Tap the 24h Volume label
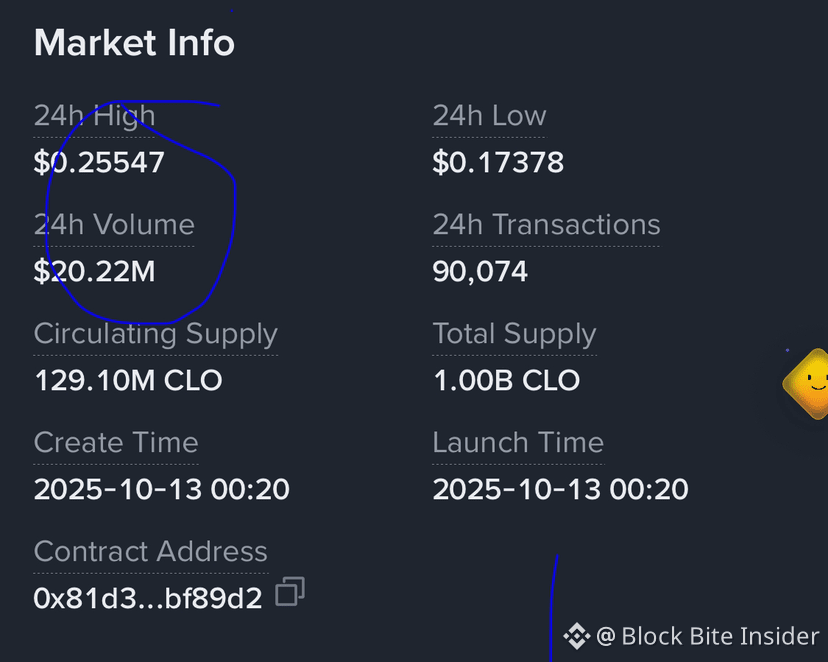This screenshot has width=828, height=662. point(114,224)
